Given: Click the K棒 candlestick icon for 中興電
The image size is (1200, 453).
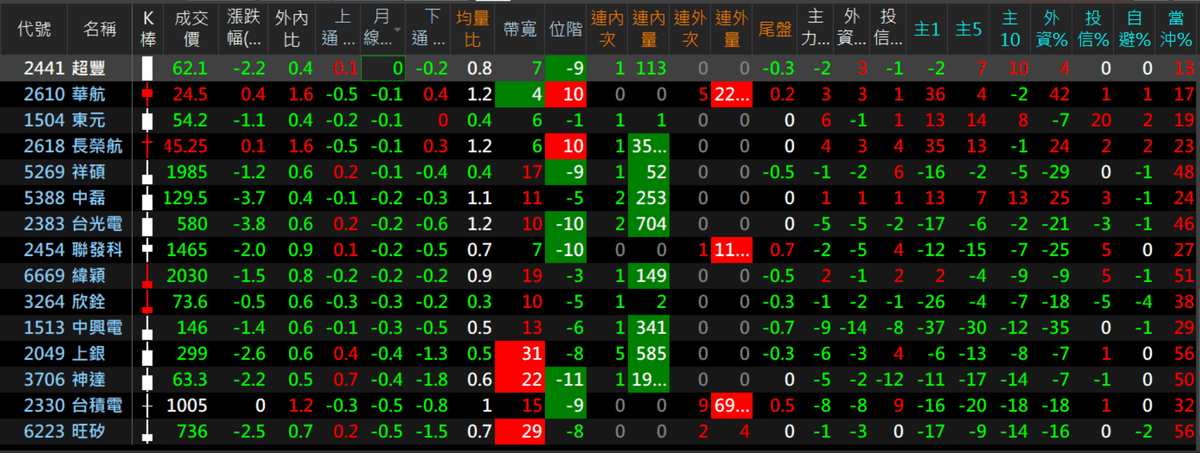Looking at the screenshot, I should pos(148,327).
